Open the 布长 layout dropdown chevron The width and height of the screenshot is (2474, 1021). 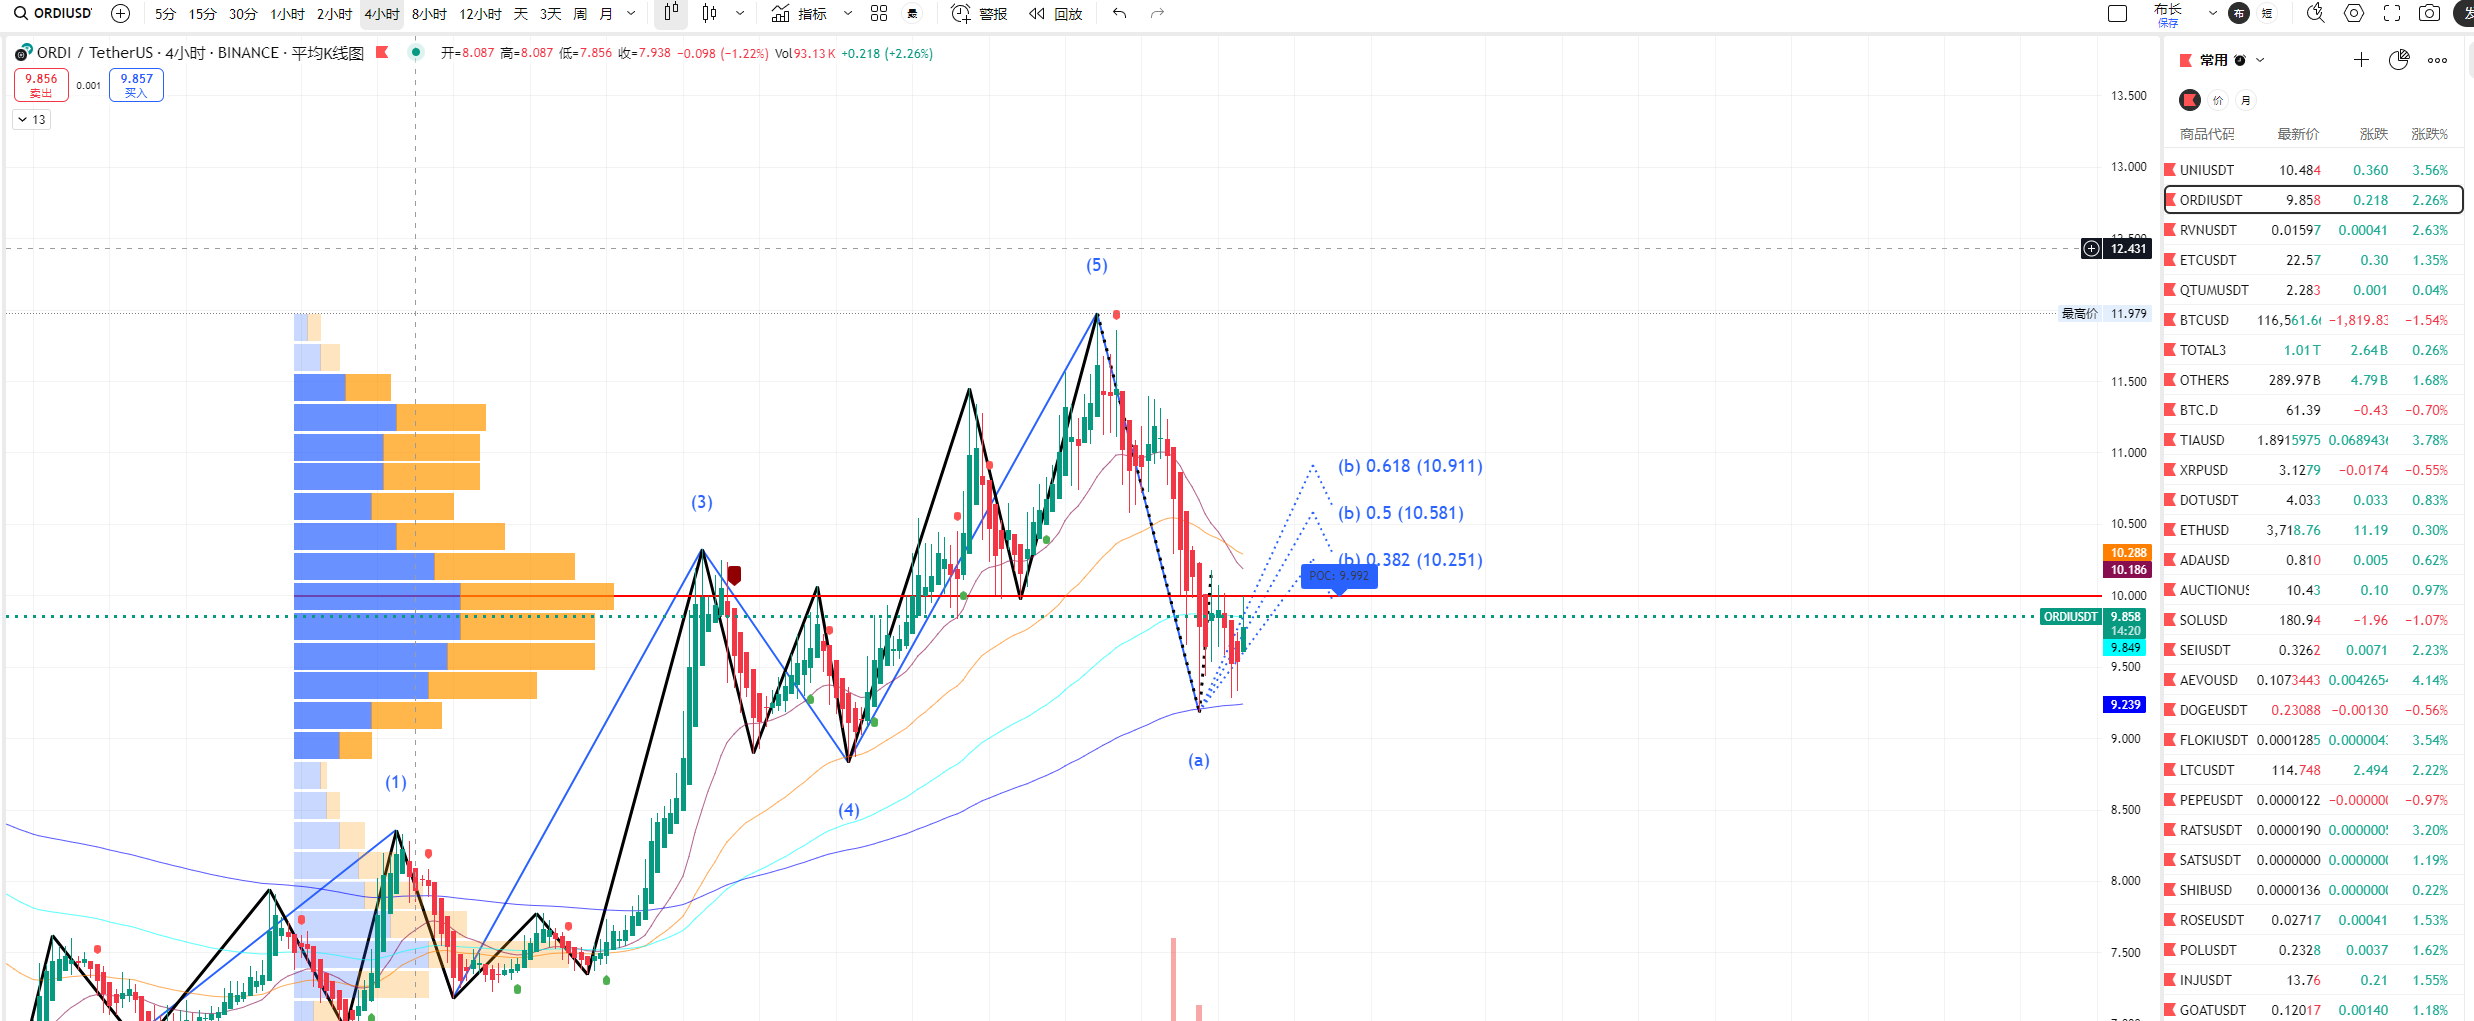[x=2213, y=13]
